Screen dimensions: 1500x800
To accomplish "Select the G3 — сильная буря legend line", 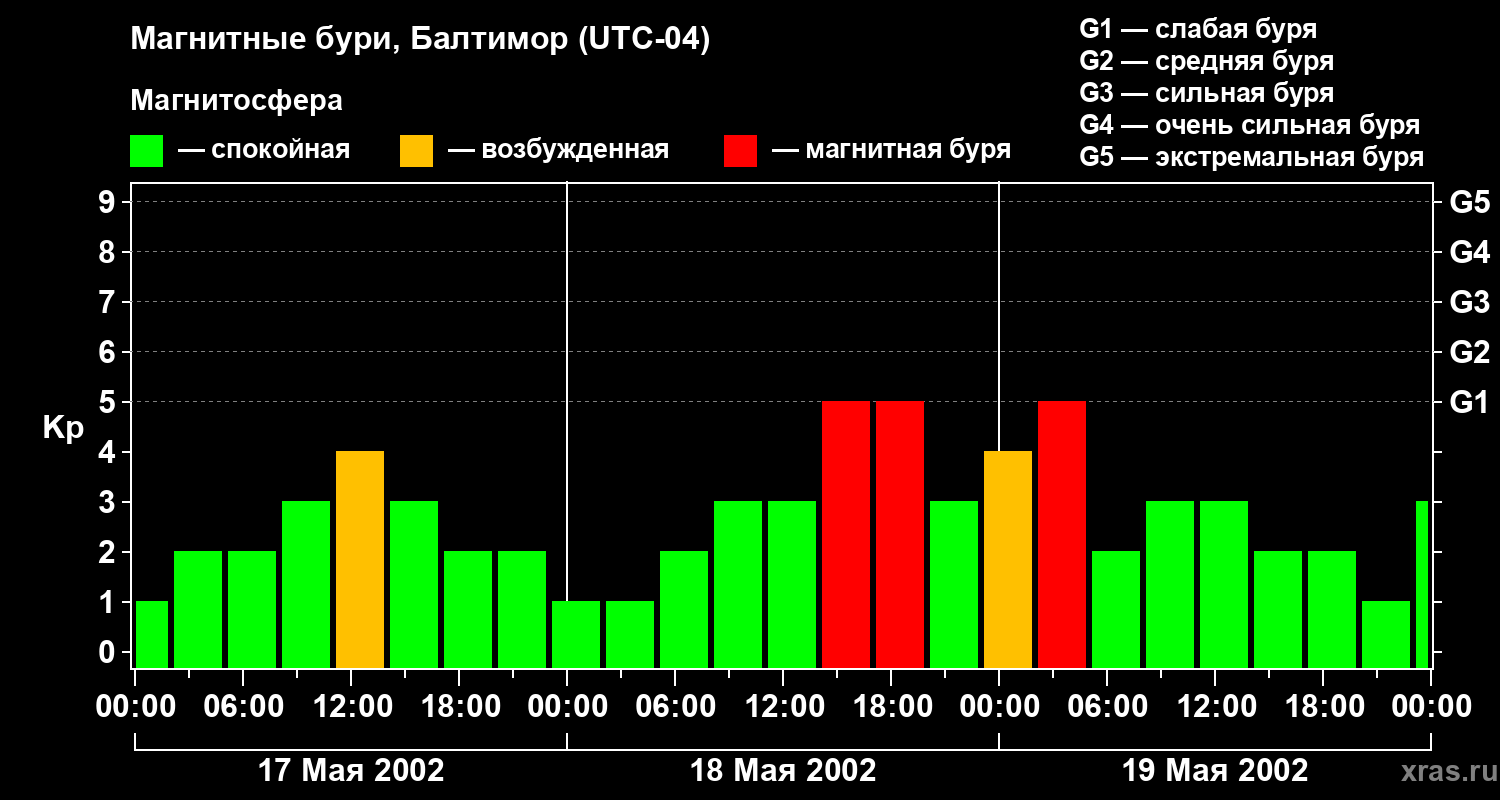I will pos(1206,93).
